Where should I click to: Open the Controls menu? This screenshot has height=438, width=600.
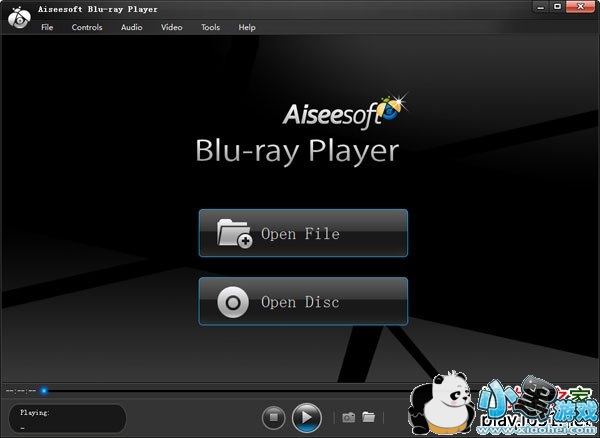(87, 28)
